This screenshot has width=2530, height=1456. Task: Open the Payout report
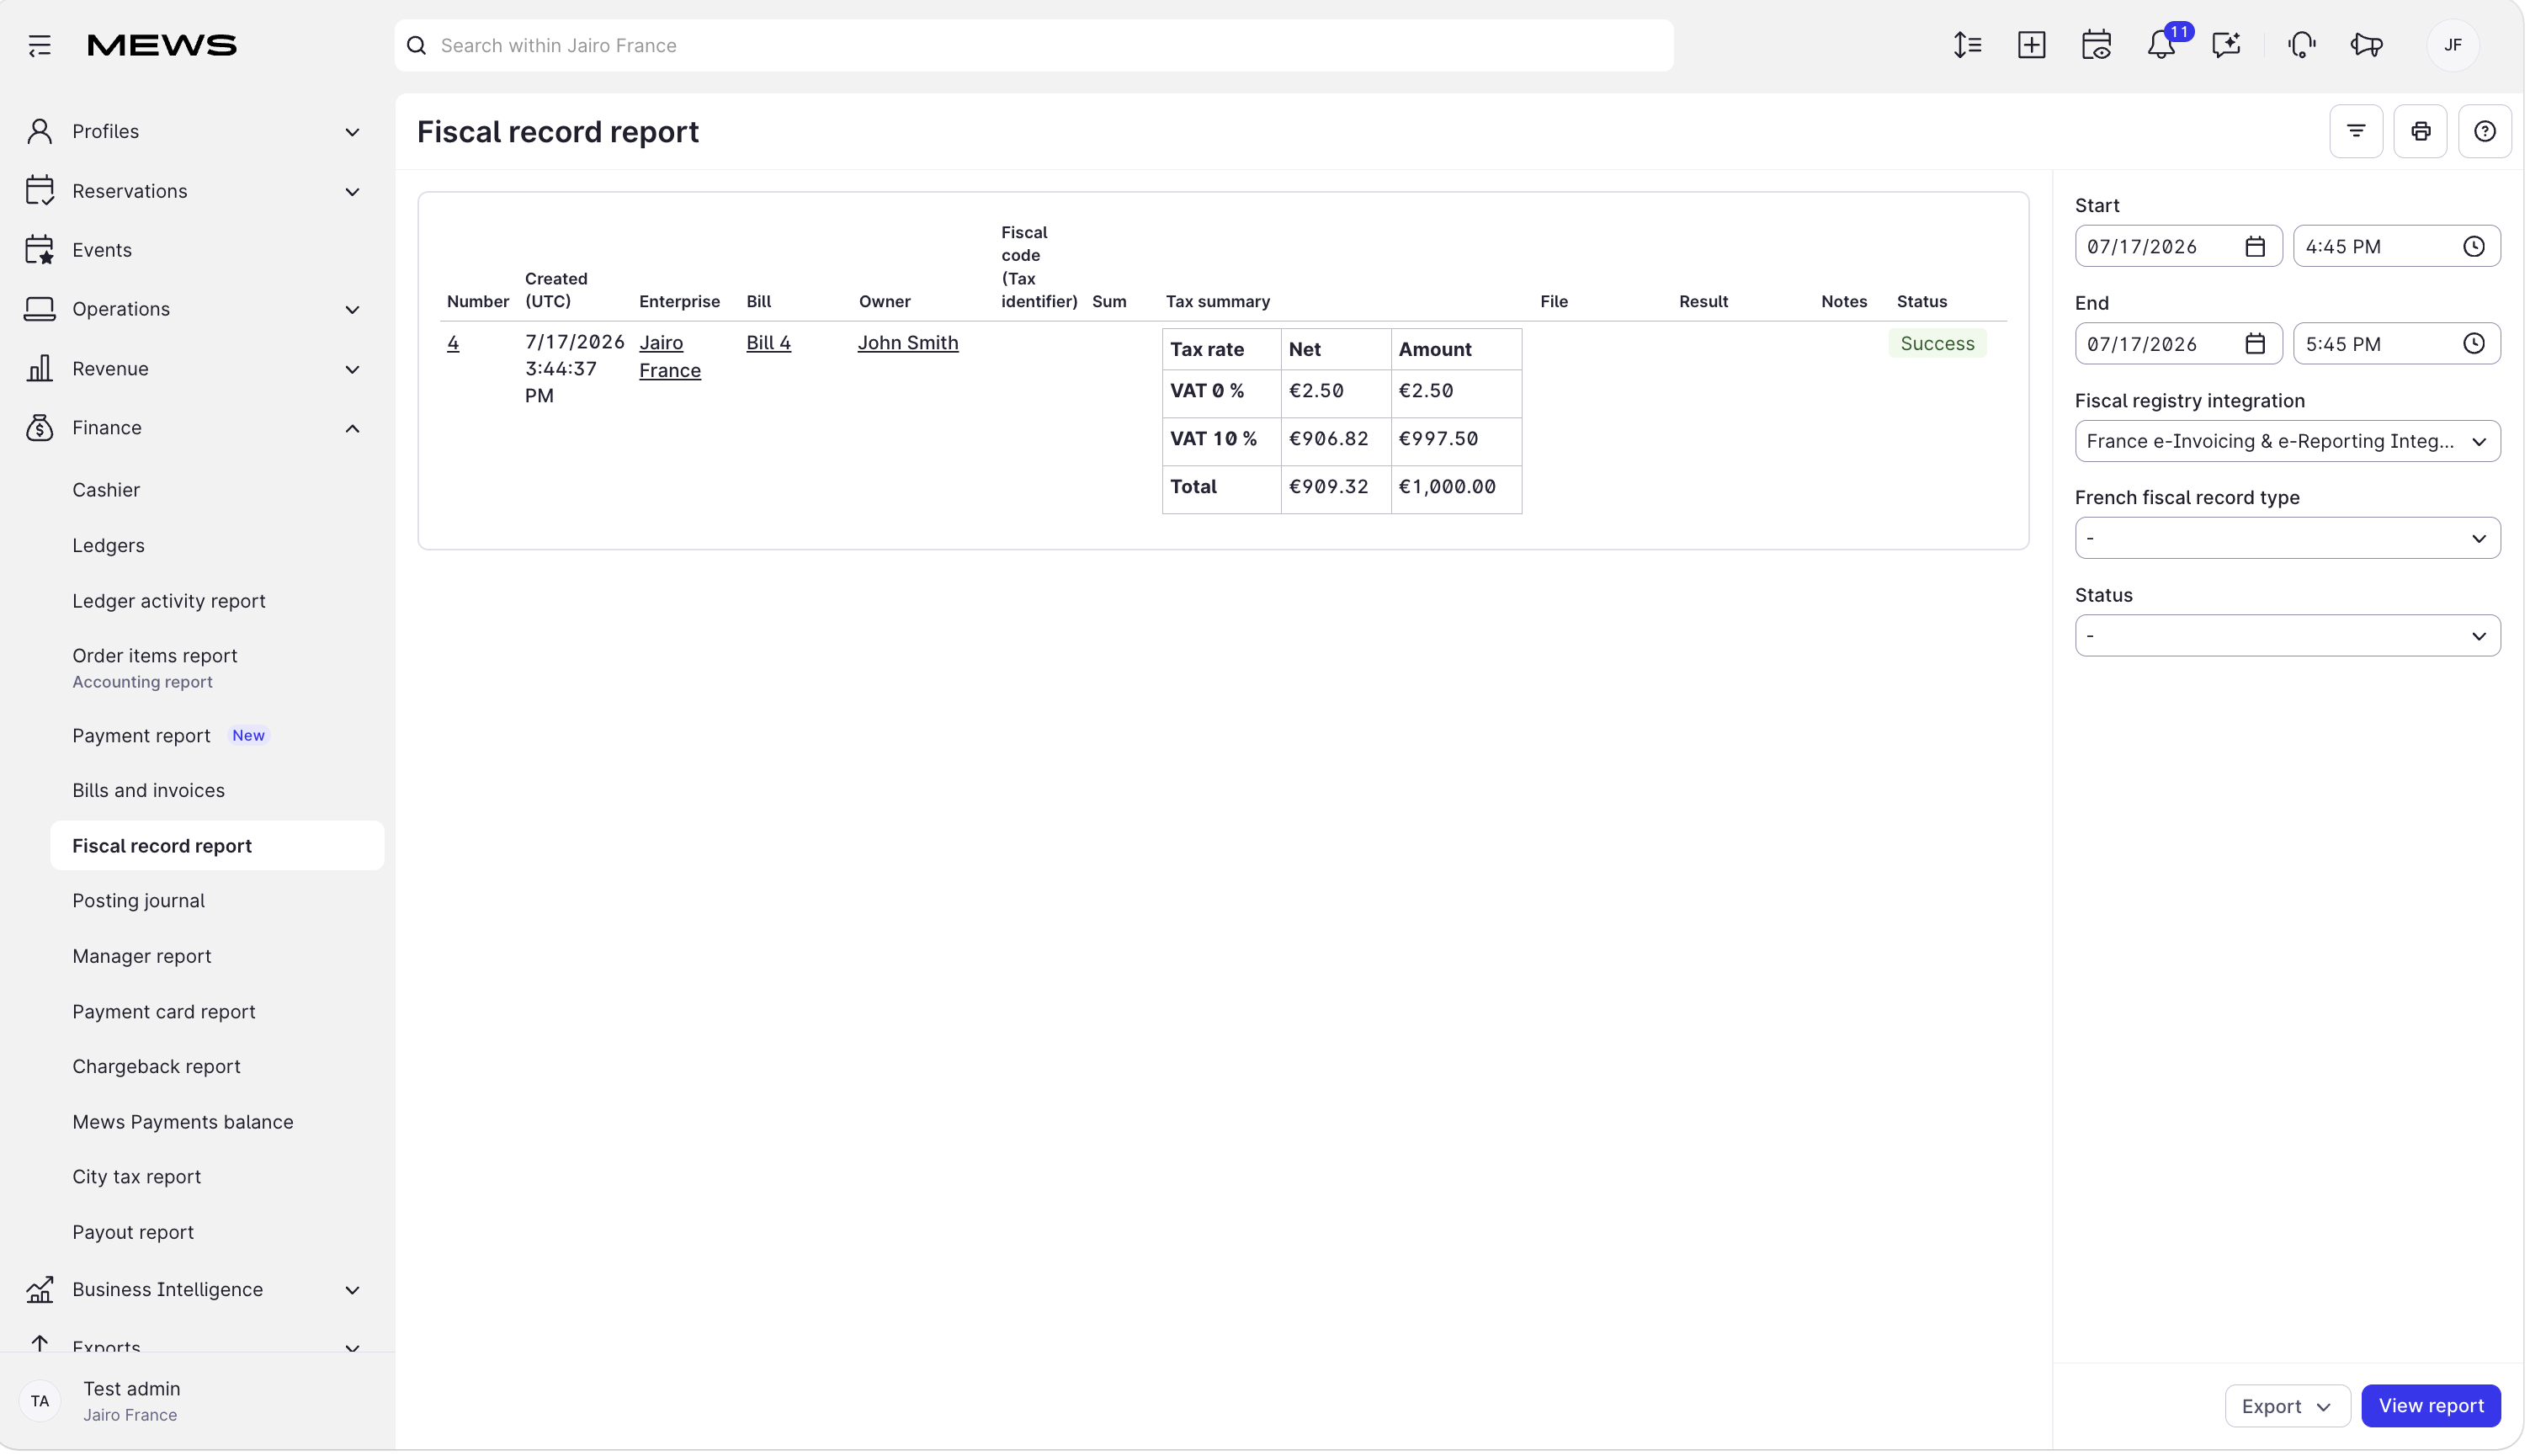pos(133,1234)
